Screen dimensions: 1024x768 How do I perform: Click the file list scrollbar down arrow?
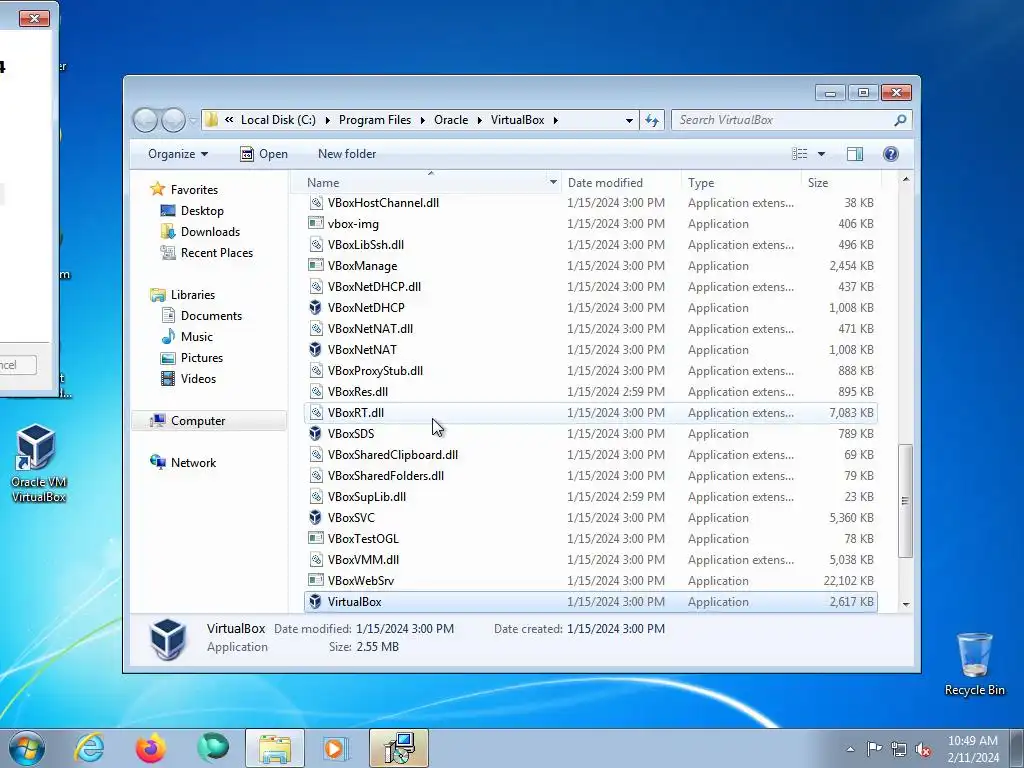click(x=905, y=605)
